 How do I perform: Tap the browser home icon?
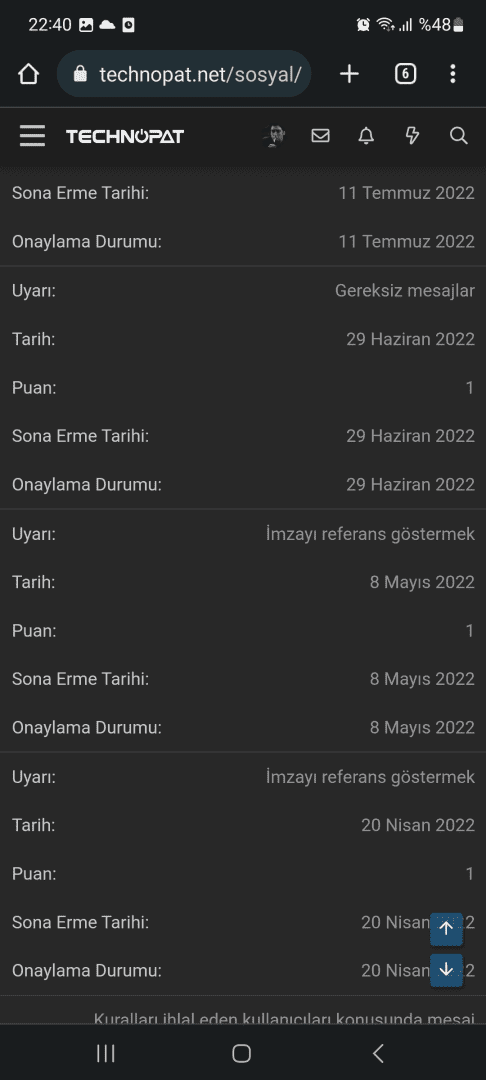point(28,74)
